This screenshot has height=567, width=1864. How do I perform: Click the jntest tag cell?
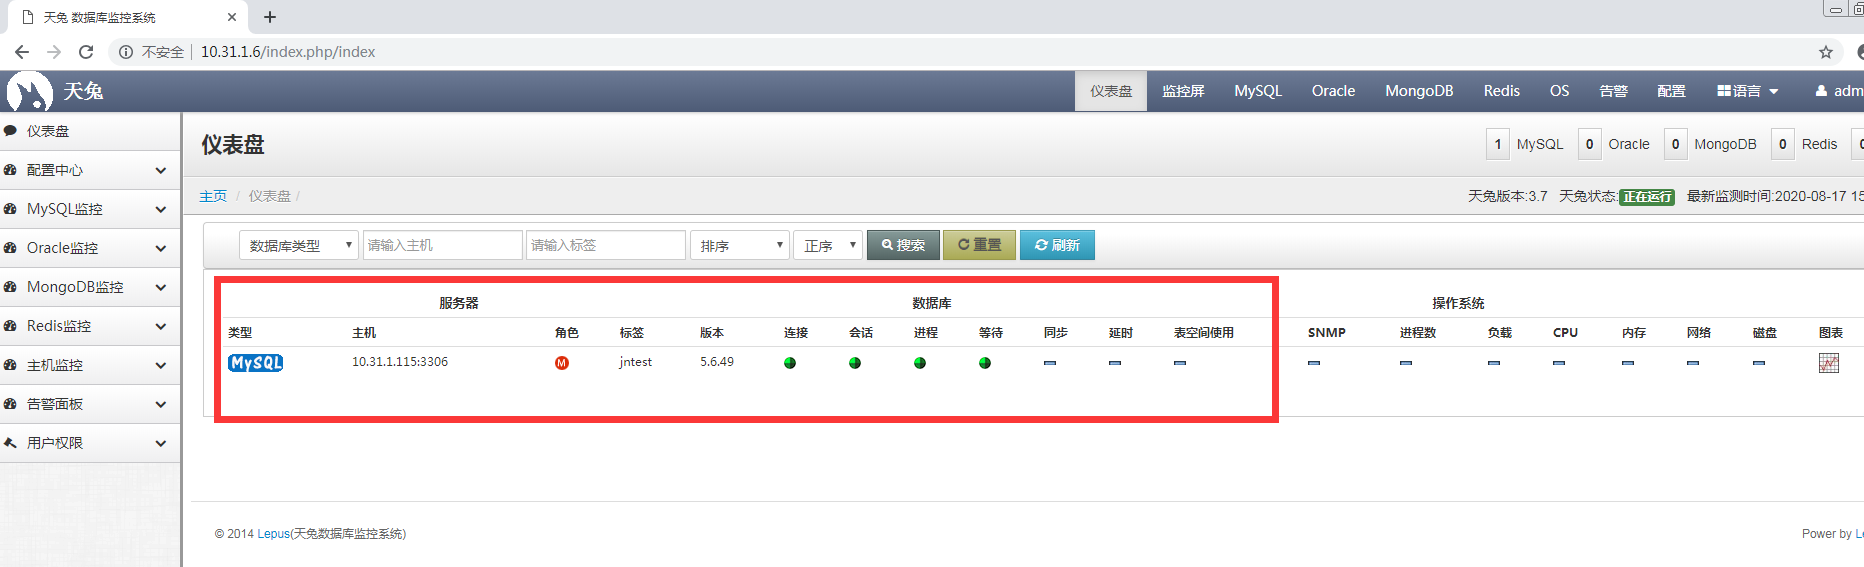(x=636, y=362)
